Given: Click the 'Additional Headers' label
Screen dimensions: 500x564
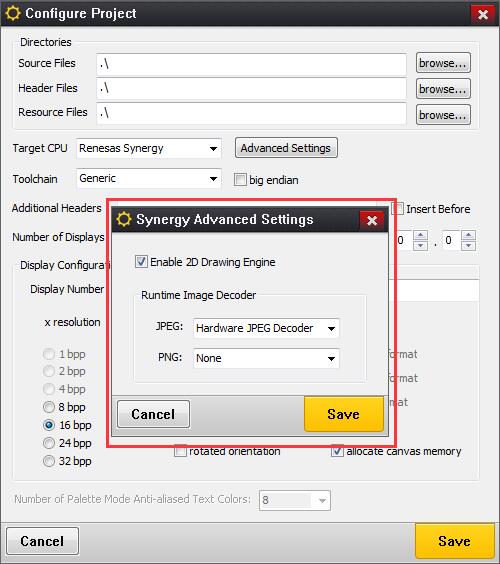Looking at the screenshot, I should pyautogui.click(x=57, y=208).
